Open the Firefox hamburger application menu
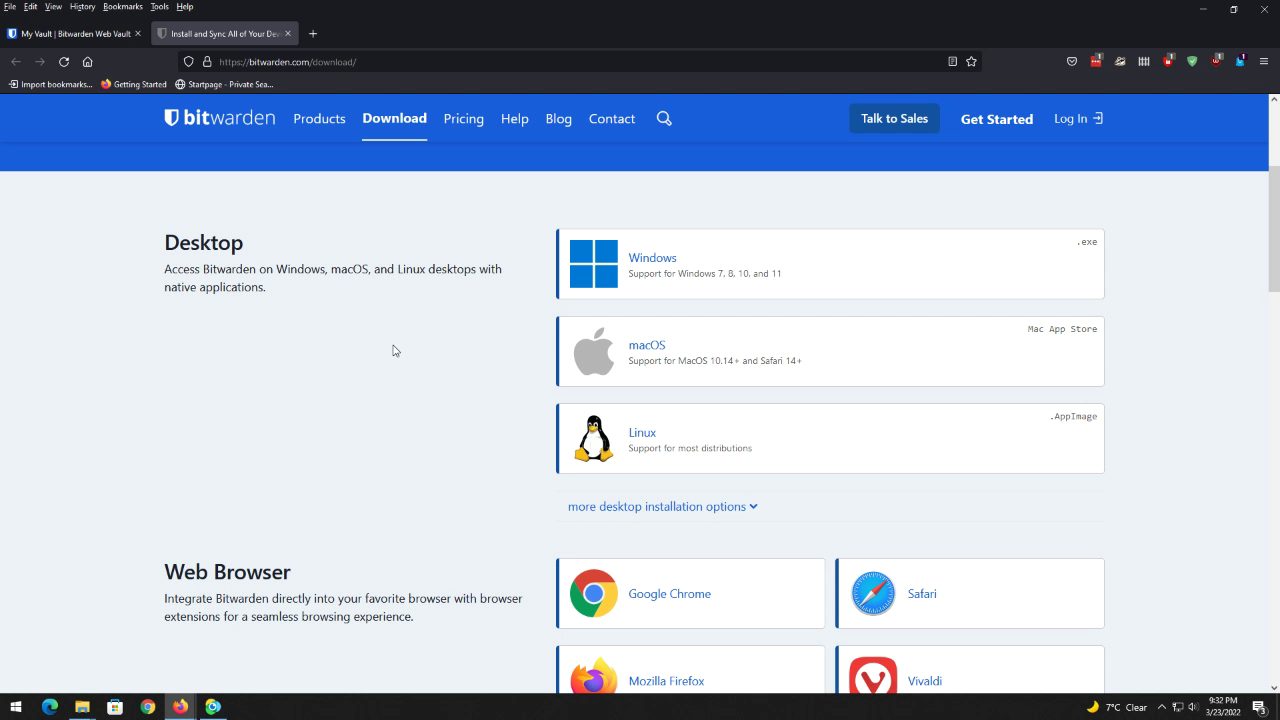 point(1264,62)
